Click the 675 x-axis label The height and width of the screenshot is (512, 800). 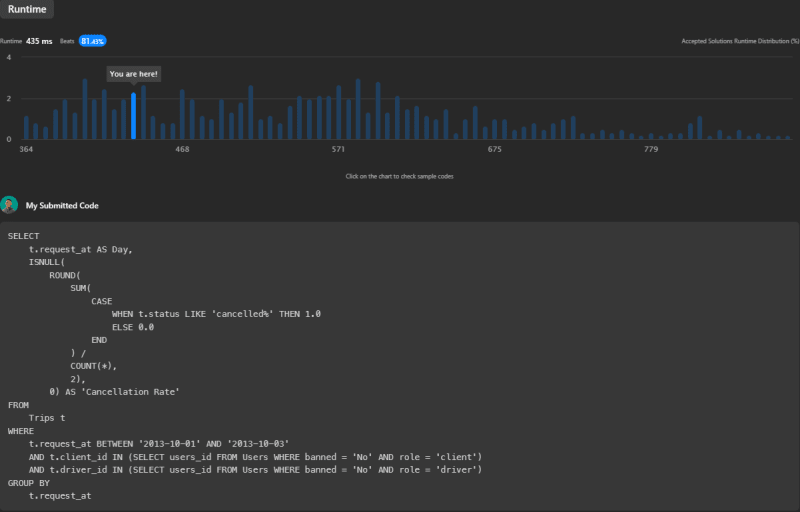[x=494, y=149]
